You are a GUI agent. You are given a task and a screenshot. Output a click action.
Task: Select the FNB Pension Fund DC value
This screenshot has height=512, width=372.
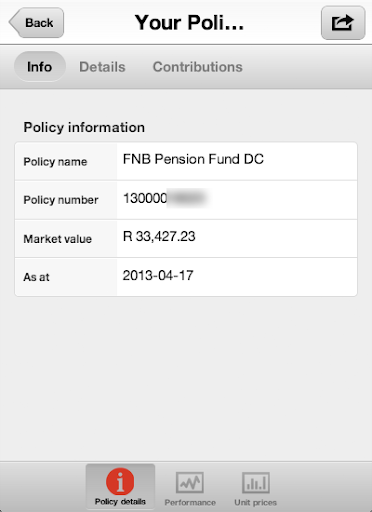pos(193,159)
